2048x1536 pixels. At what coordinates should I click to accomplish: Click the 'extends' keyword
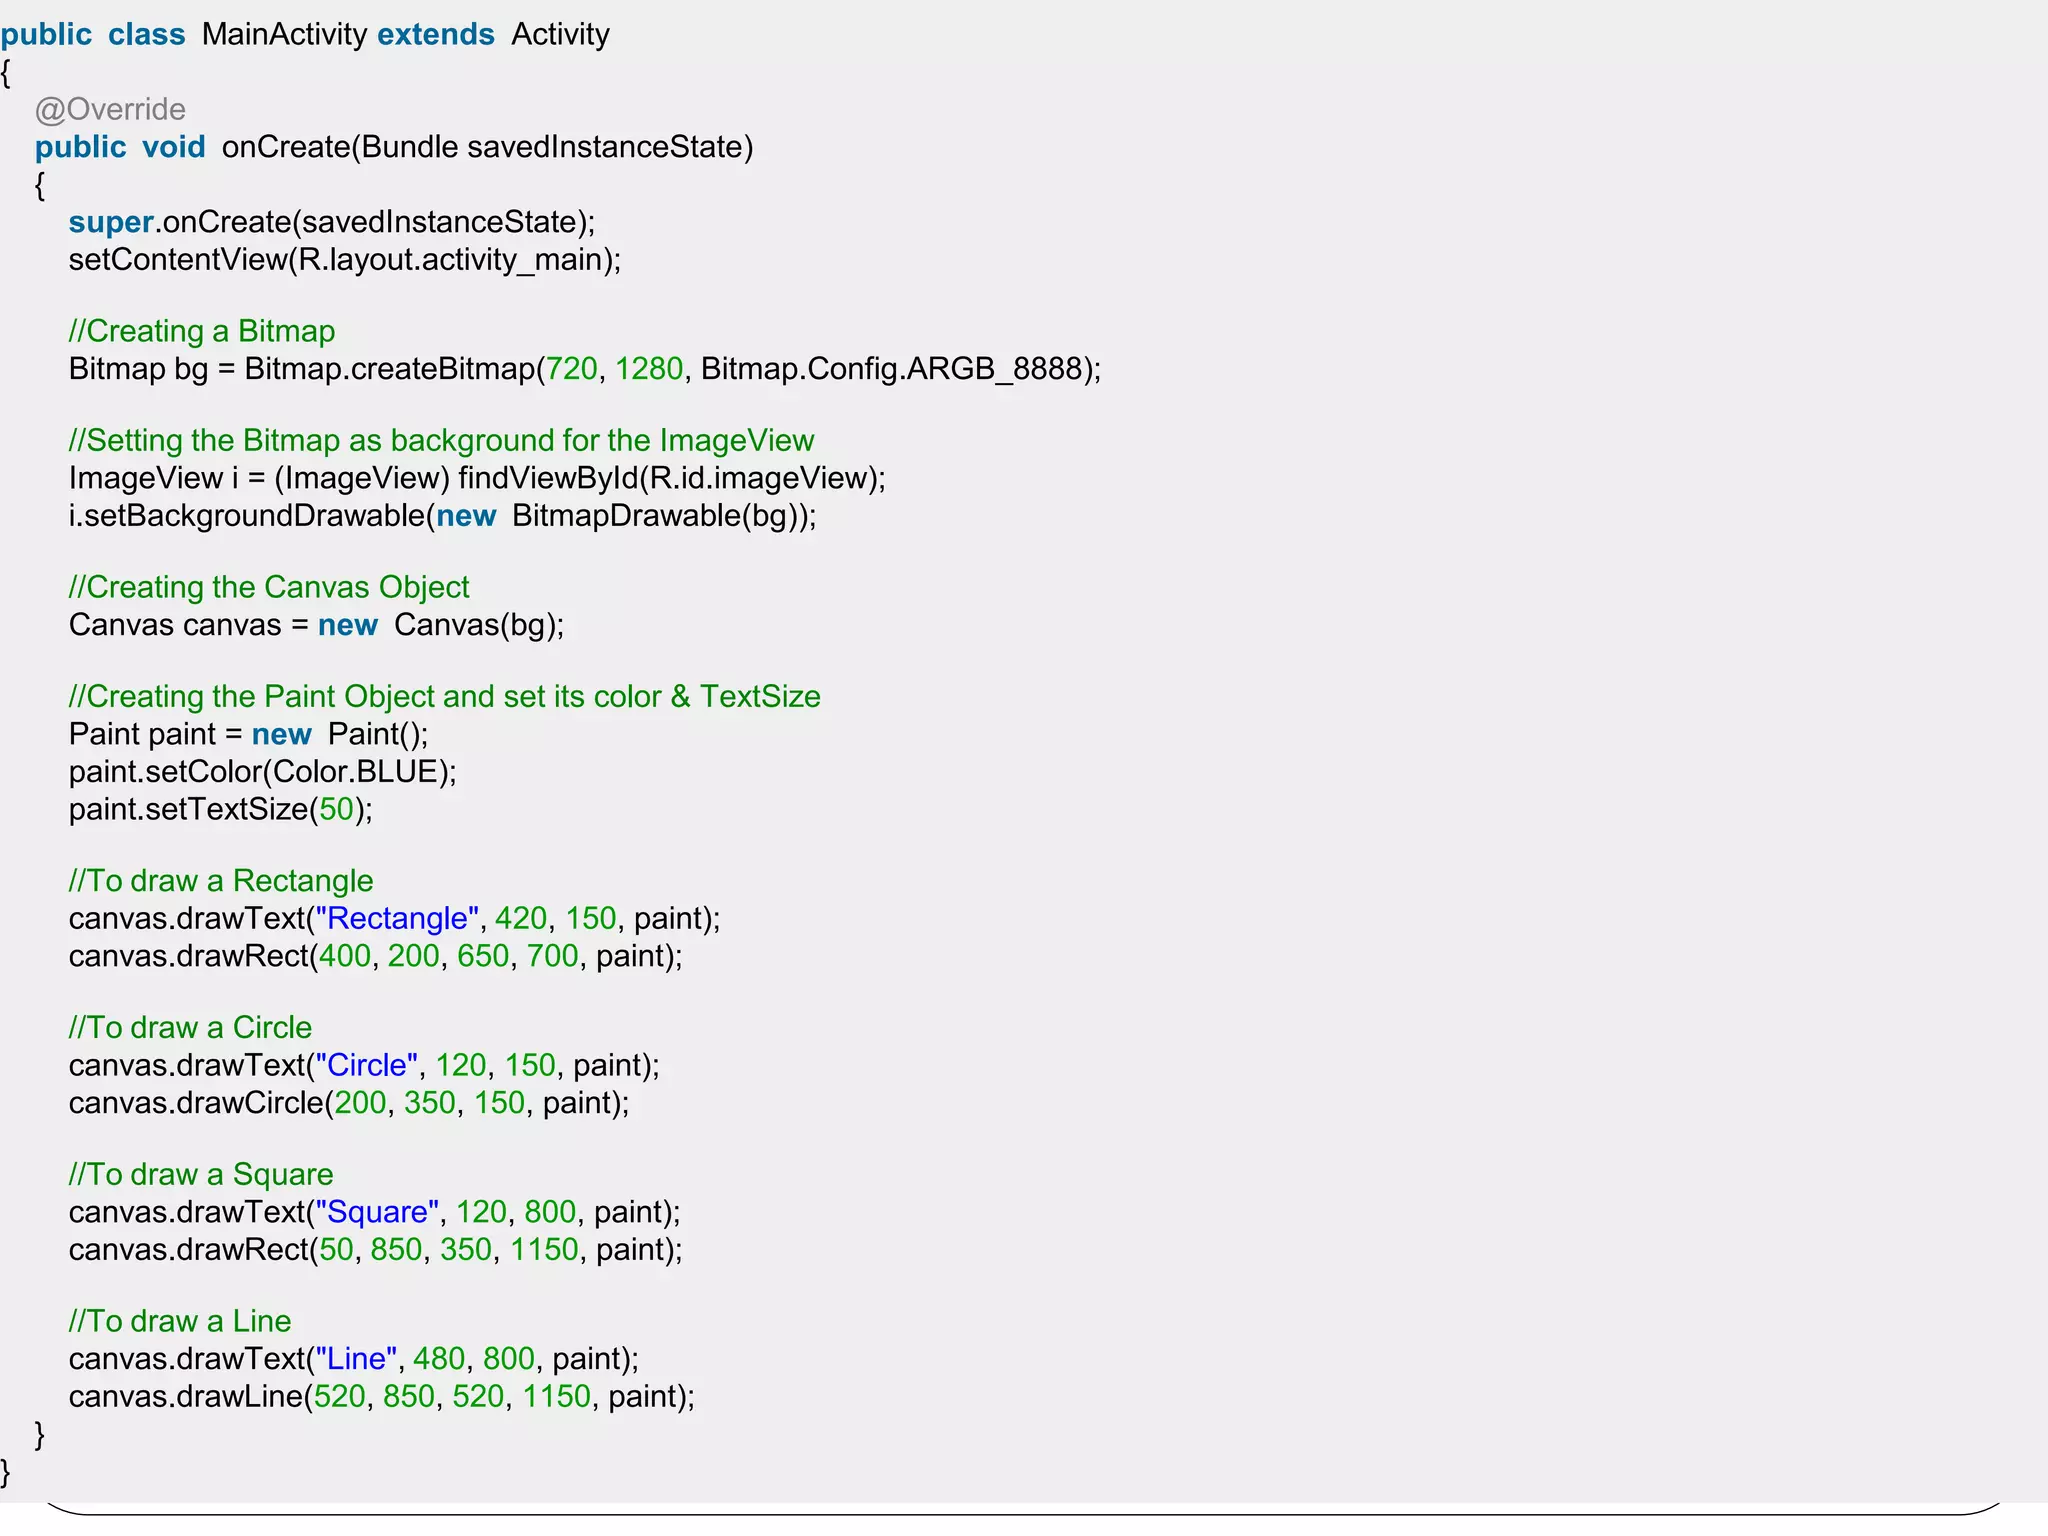[x=435, y=34]
